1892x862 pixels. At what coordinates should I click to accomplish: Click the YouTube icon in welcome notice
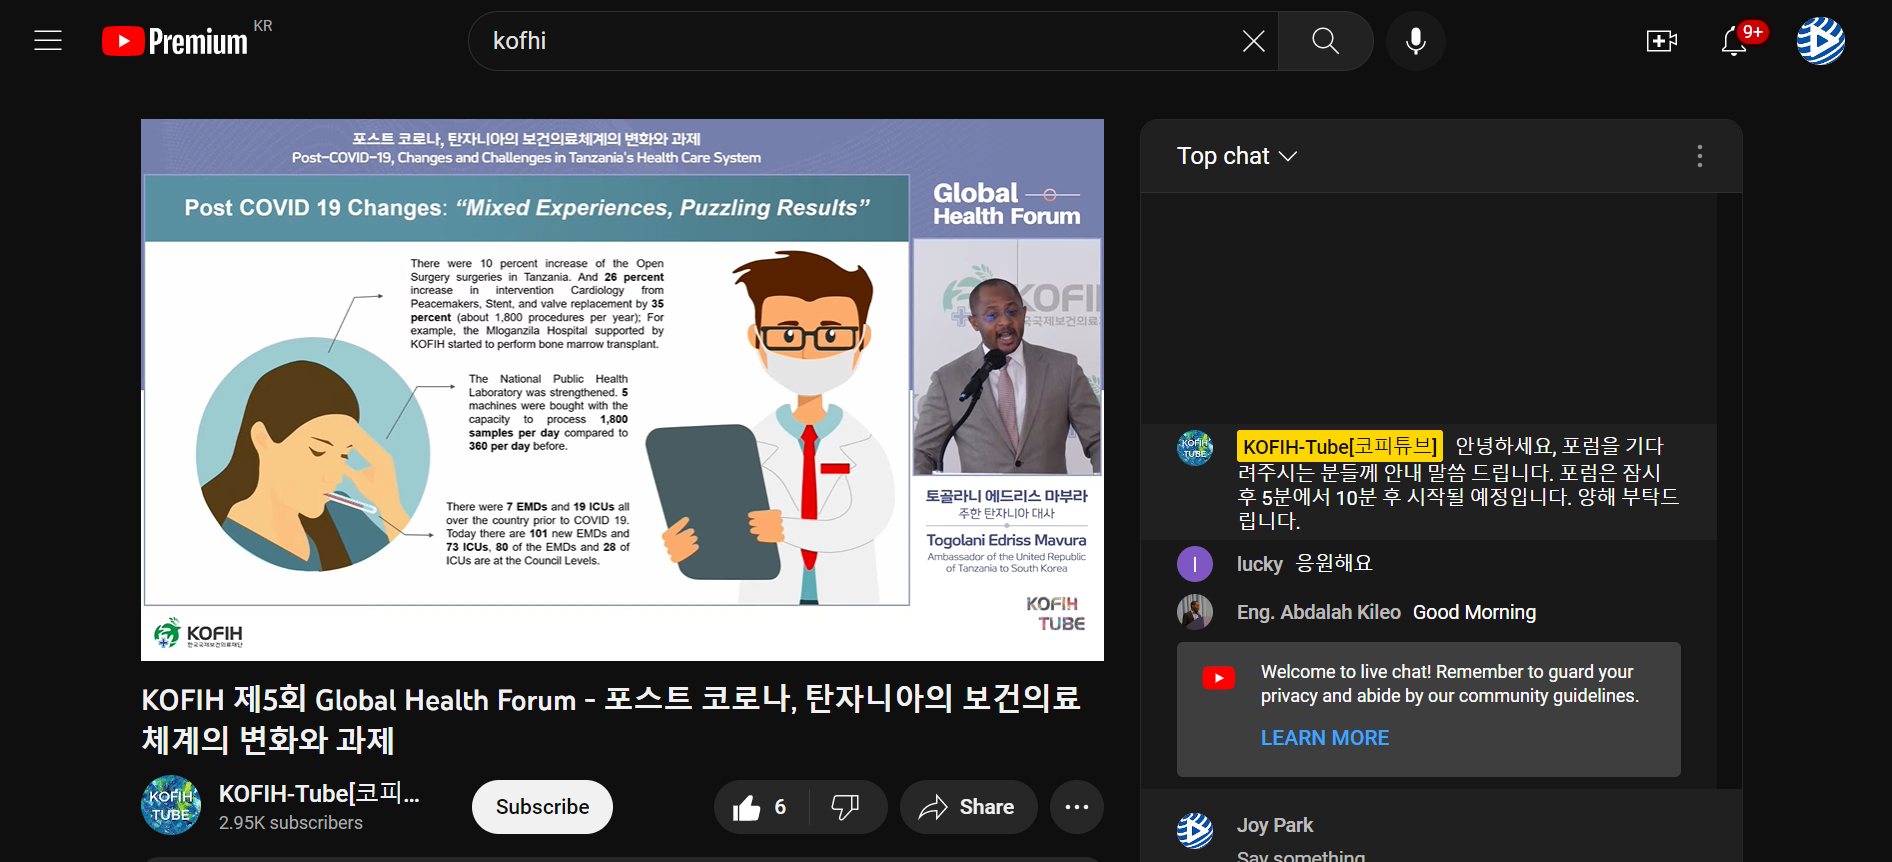point(1218,678)
